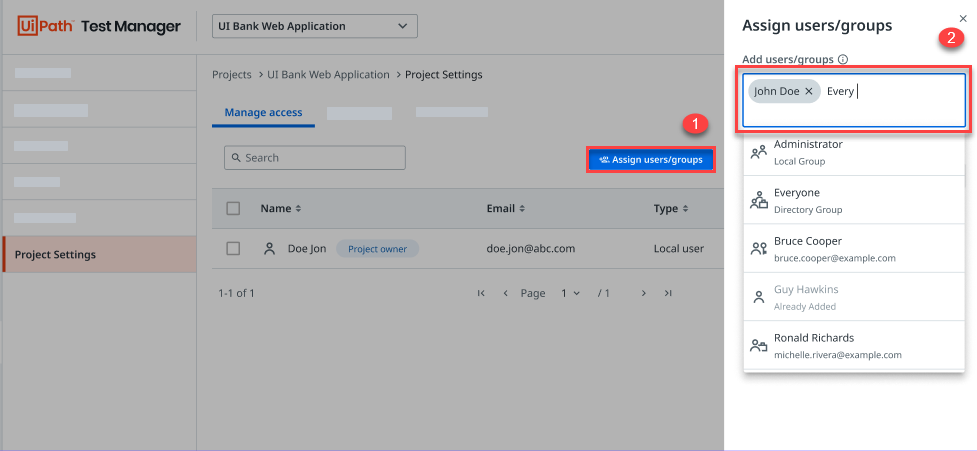Jump to the last page of results
The image size is (977, 451).
668,293
